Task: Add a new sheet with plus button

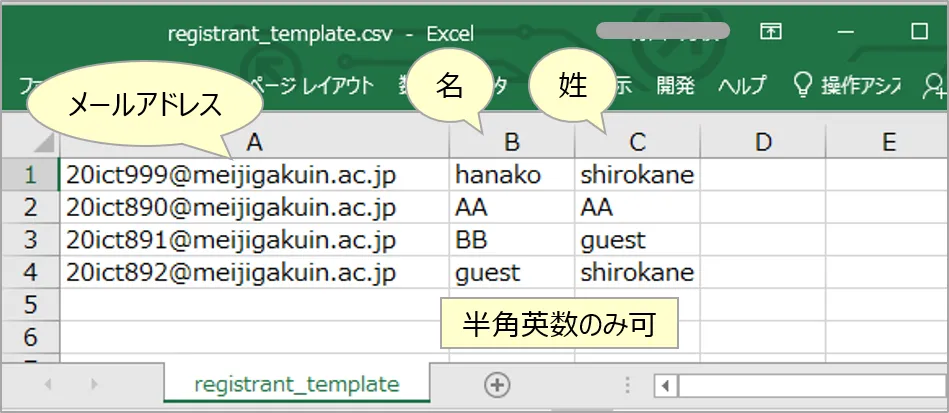Action: pos(497,384)
